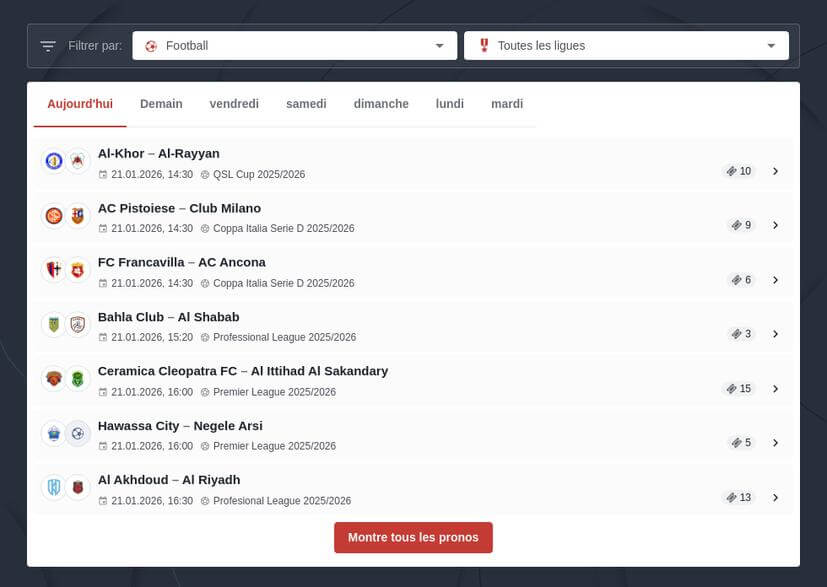Click the filter lines icon beside Filtrer par

point(48,46)
